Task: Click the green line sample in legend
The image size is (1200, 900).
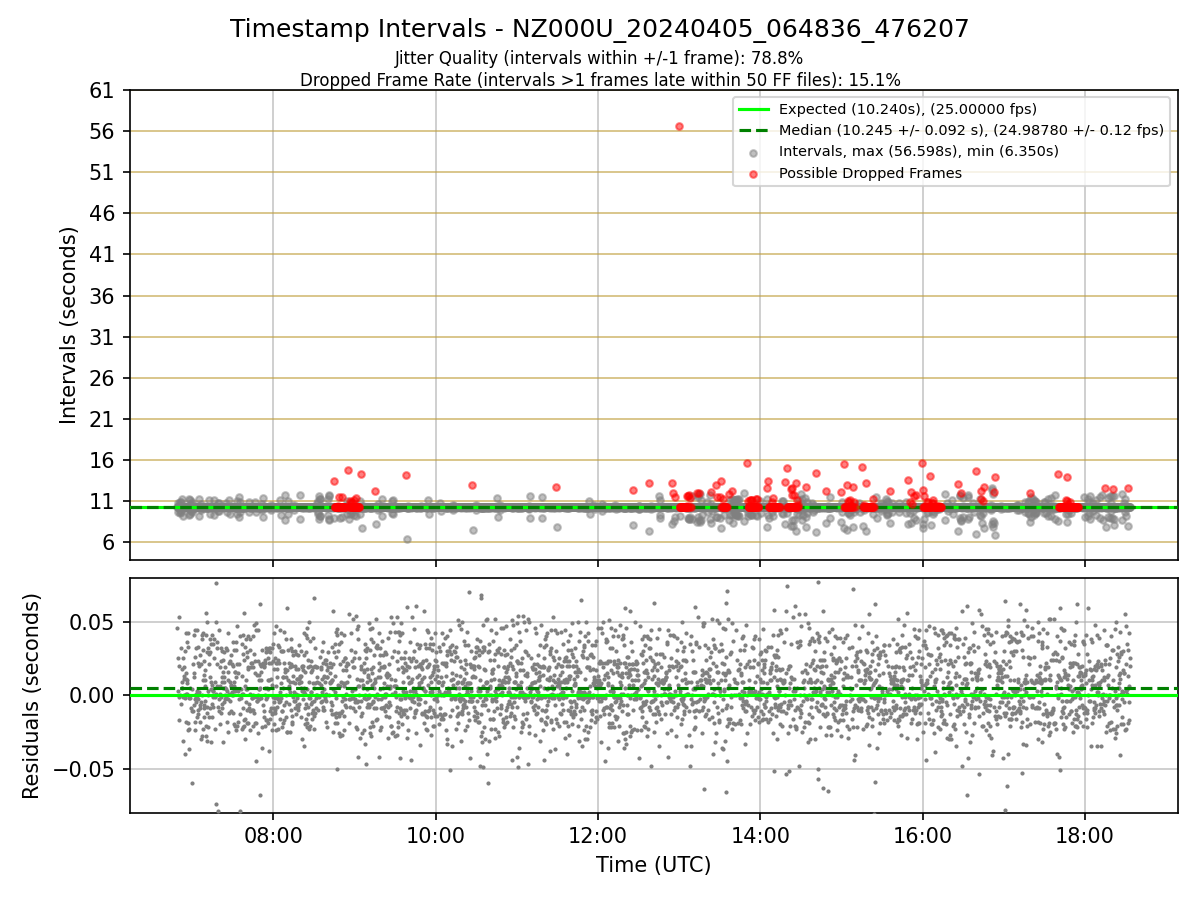Action: (x=753, y=109)
